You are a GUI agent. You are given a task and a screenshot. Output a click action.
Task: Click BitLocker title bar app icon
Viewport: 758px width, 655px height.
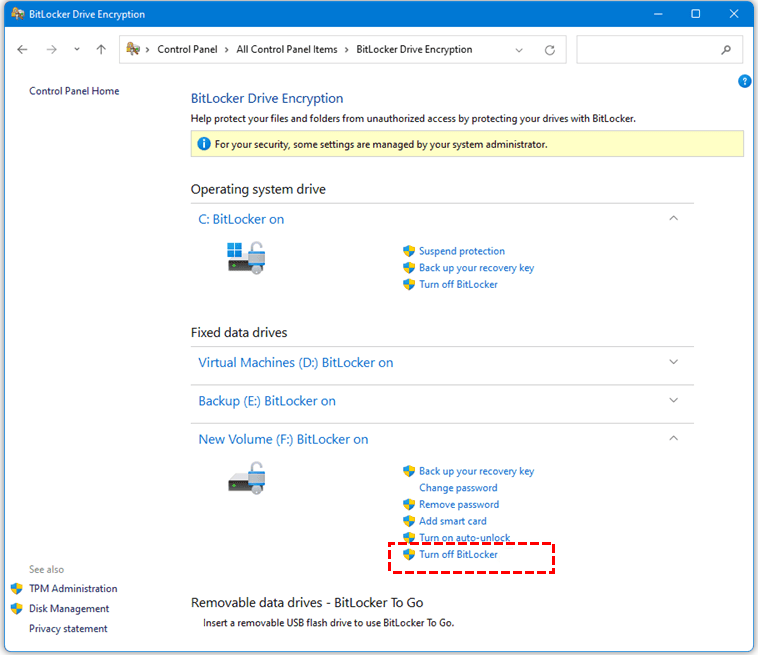tap(17, 14)
